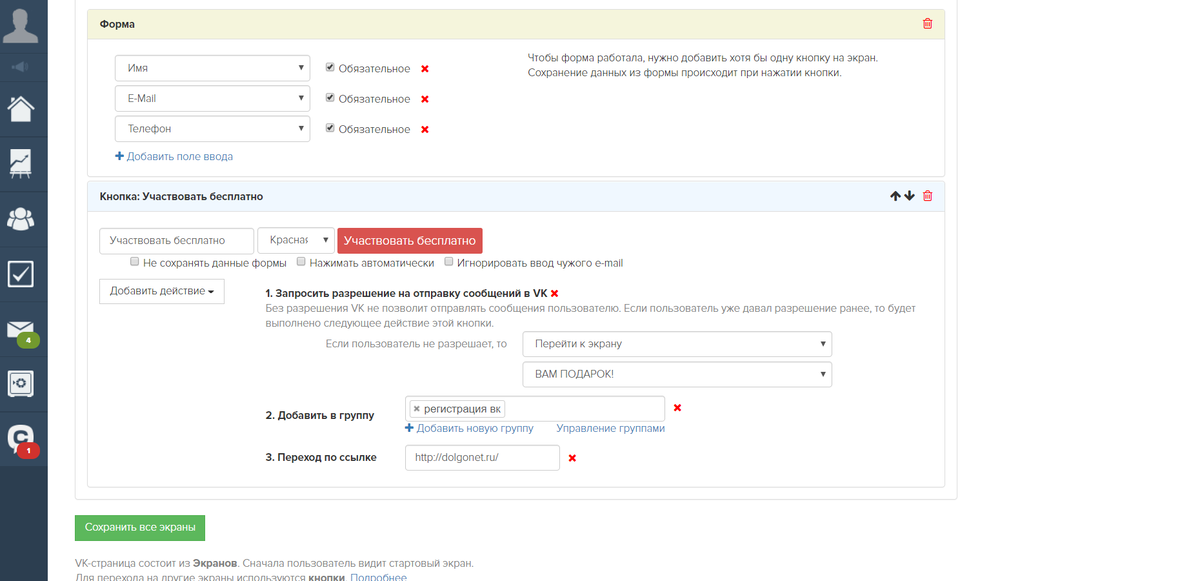
Task: Open the mail icon with badge 4
Action: point(22,330)
